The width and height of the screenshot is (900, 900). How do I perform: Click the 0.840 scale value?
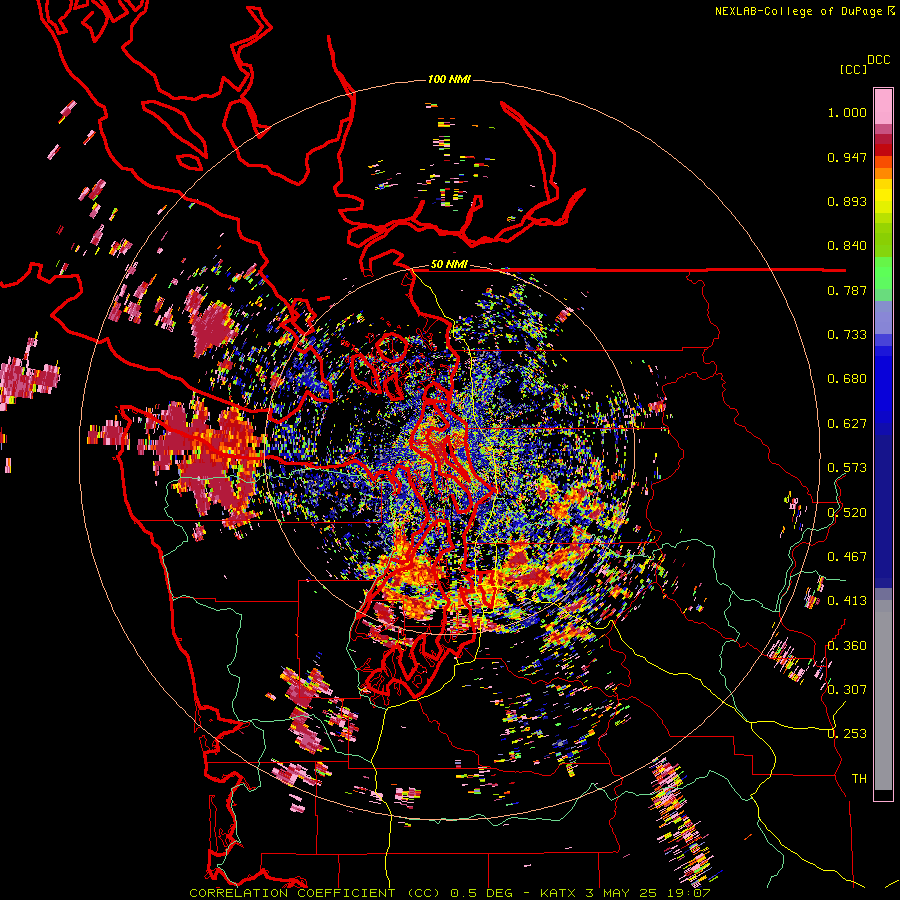pyautogui.click(x=847, y=246)
